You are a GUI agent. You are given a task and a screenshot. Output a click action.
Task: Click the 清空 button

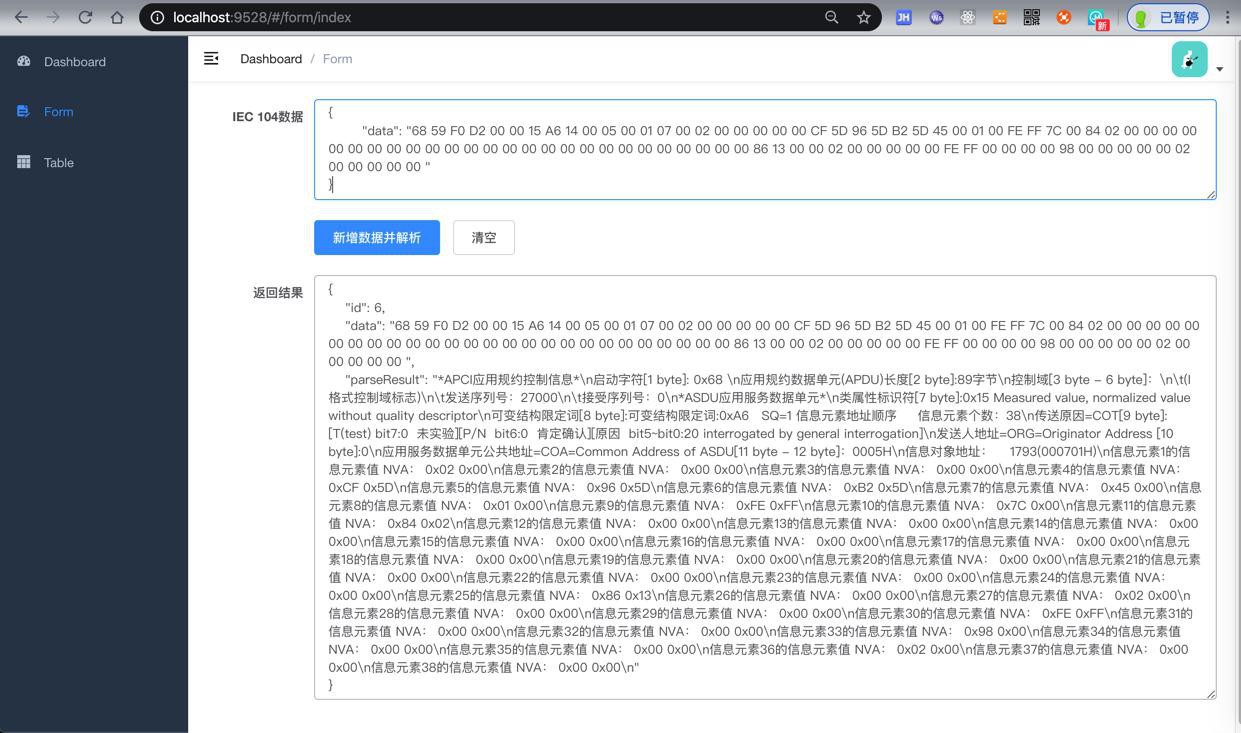click(484, 238)
